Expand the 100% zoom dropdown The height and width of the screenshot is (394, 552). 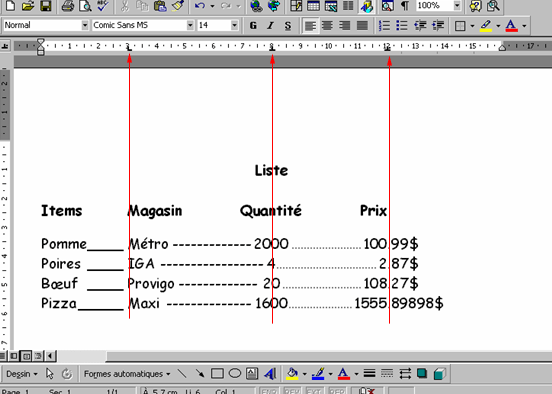457,5
